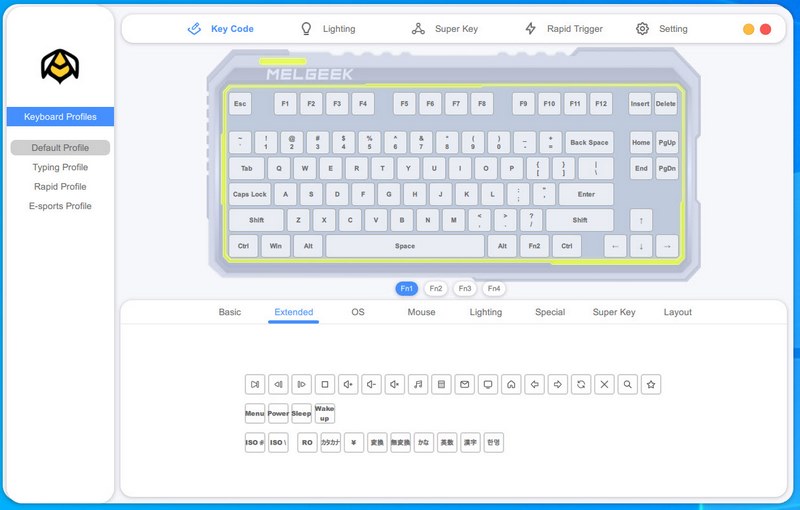Select the Mail envelope key
This screenshot has height=510, width=800.
point(464,385)
